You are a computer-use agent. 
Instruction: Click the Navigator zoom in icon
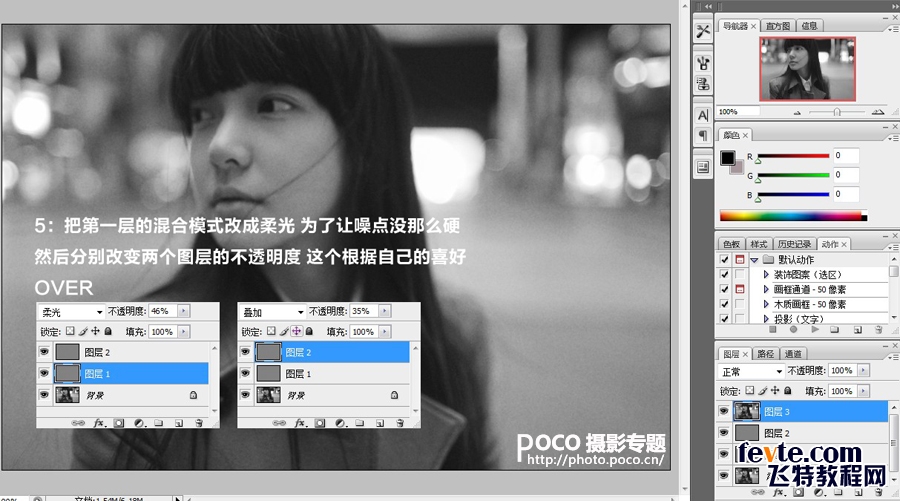pos(878,112)
